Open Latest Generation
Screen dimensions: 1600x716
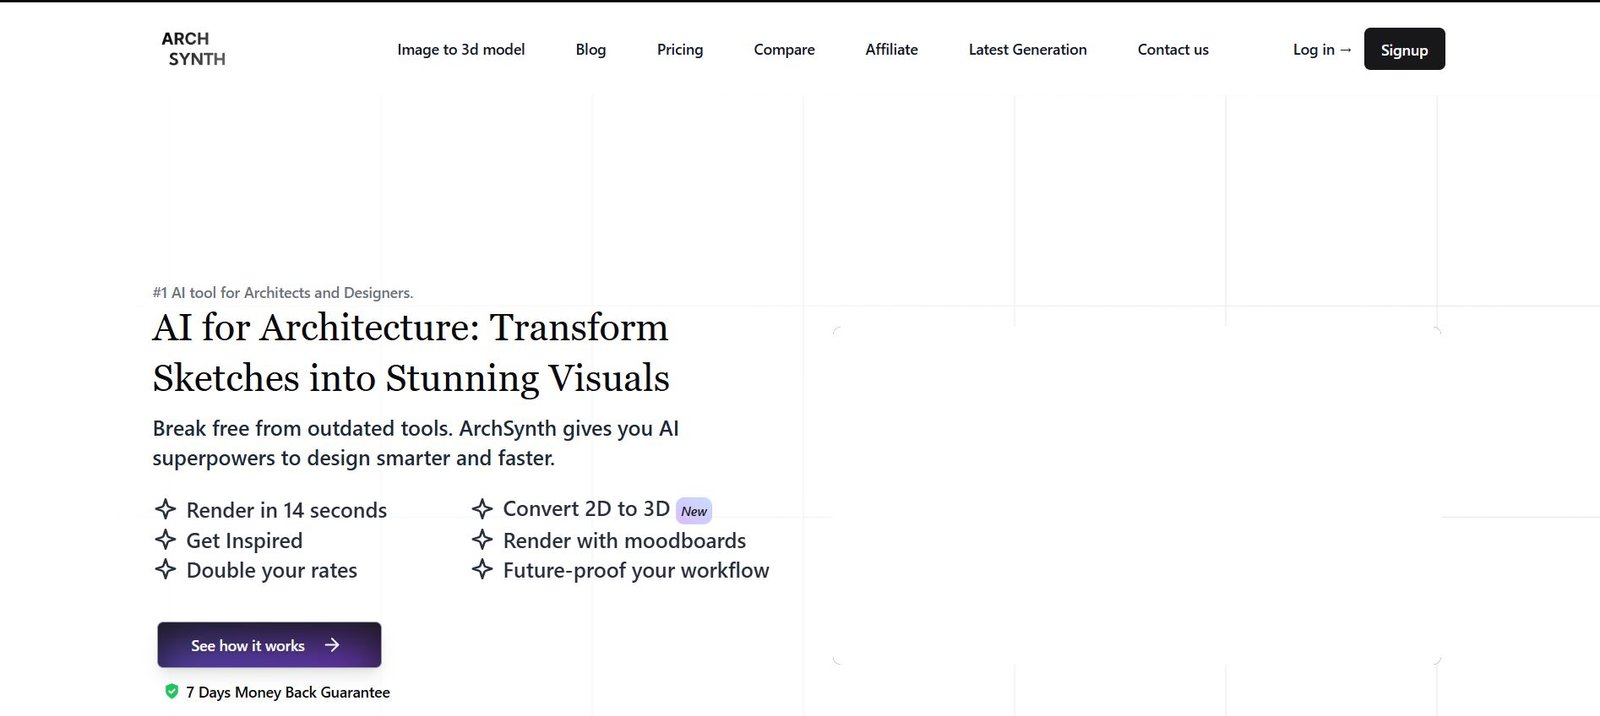(1027, 49)
